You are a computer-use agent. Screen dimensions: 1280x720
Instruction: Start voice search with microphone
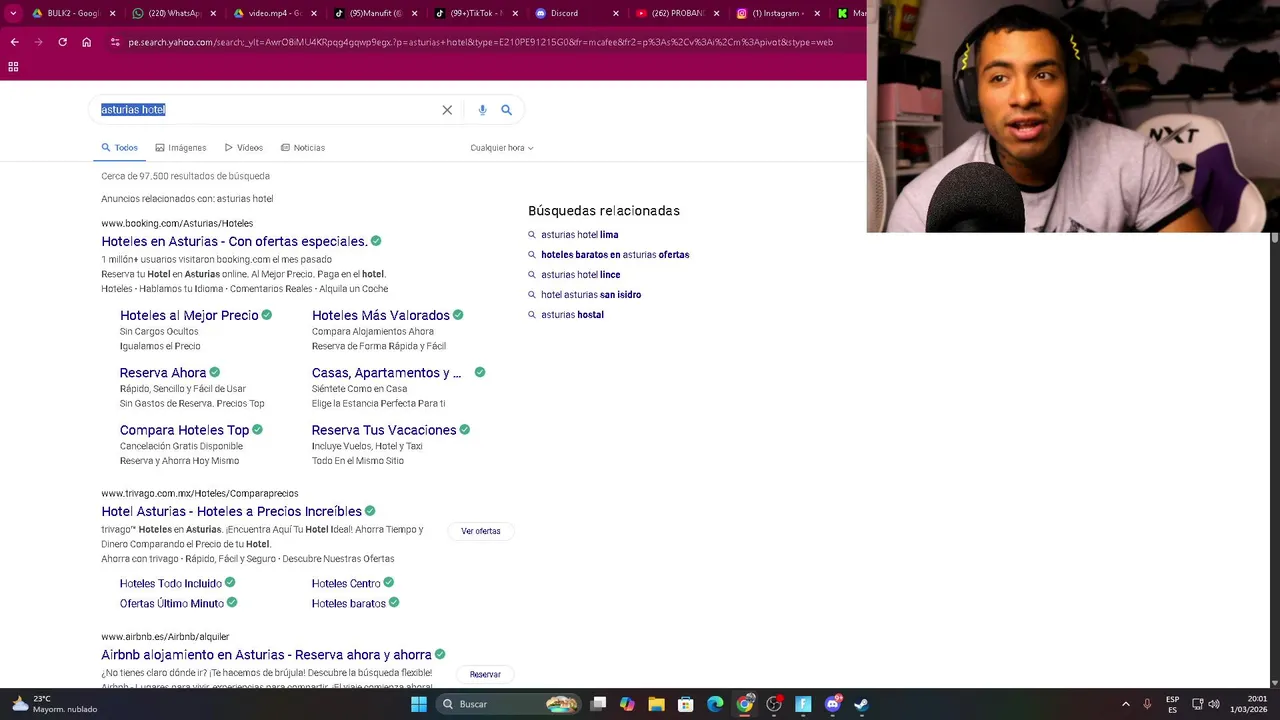(482, 110)
